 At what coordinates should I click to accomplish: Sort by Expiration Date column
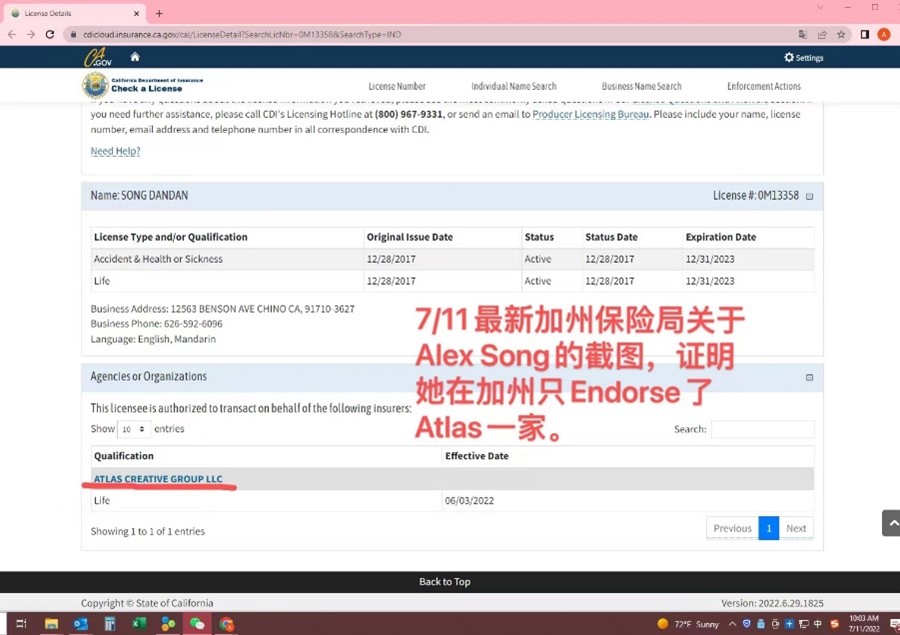pyautogui.click(x=748, y=237)
